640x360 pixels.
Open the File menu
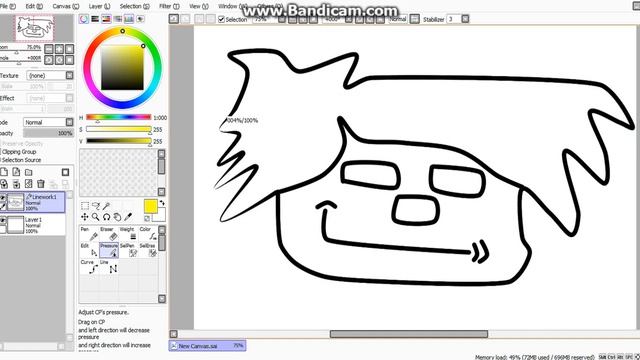8,6
